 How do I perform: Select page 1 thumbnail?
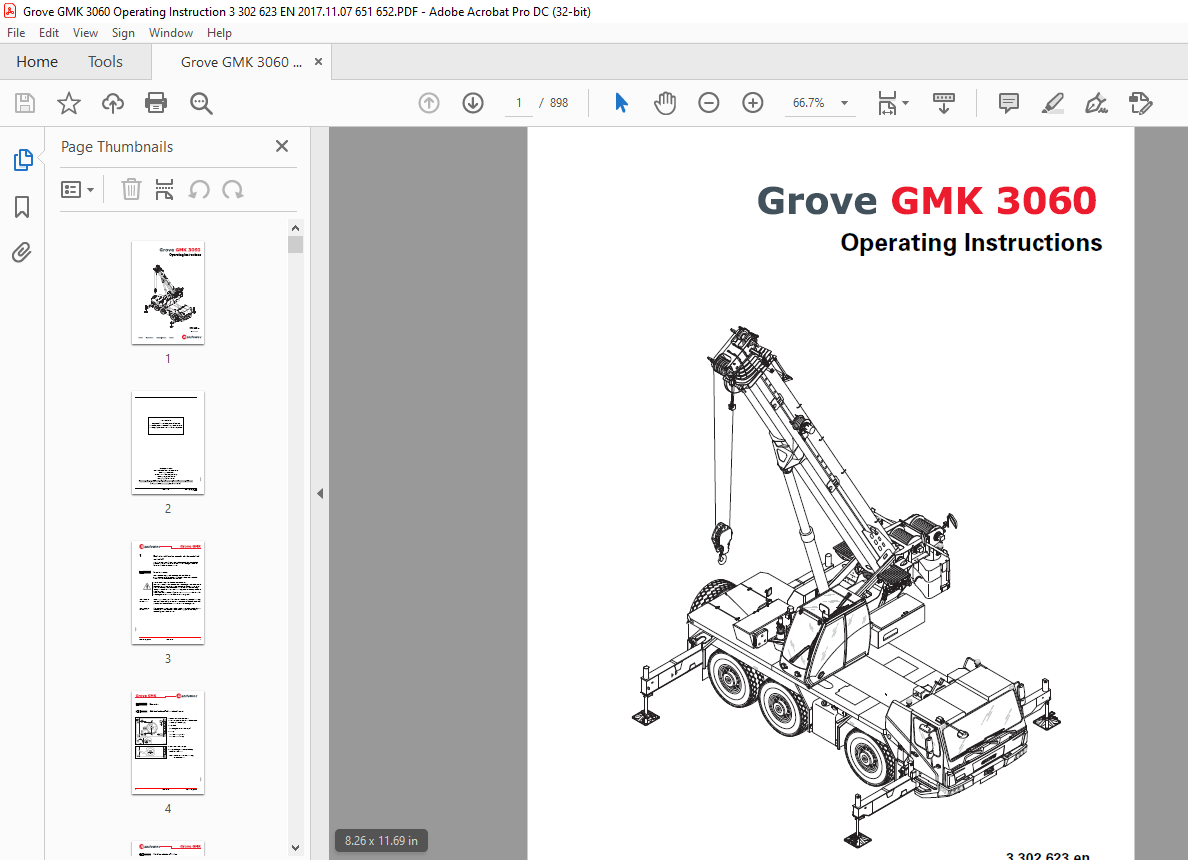(x=167, y=292)
